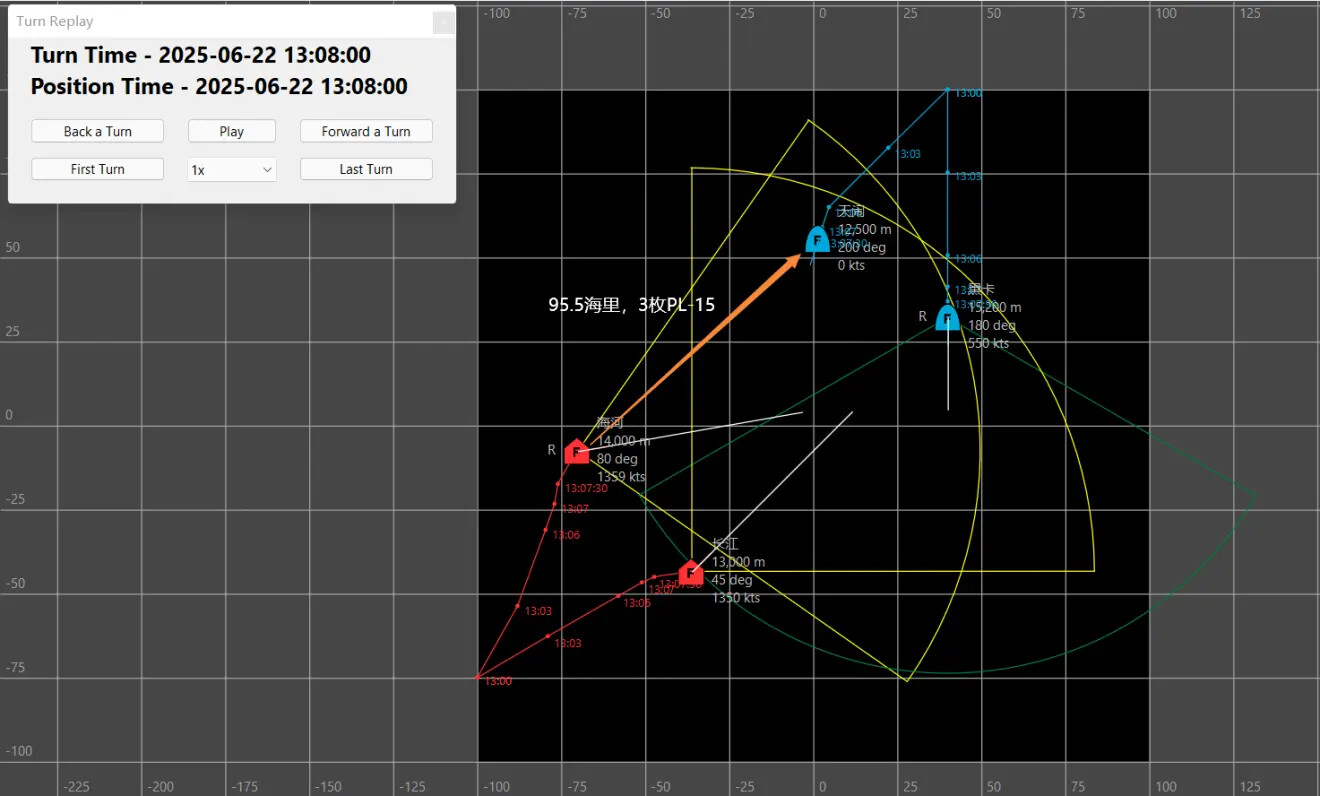The width and height of the screenshot is (1320, 796).
Task: Click the 1350 kts speed label
Action: (735, 598)
